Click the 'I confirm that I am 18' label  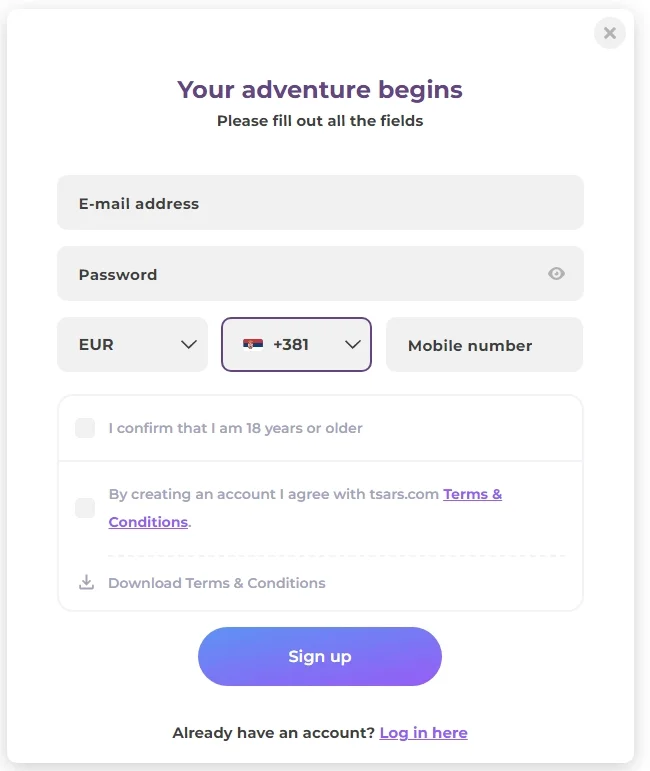[x=235, y=428]
